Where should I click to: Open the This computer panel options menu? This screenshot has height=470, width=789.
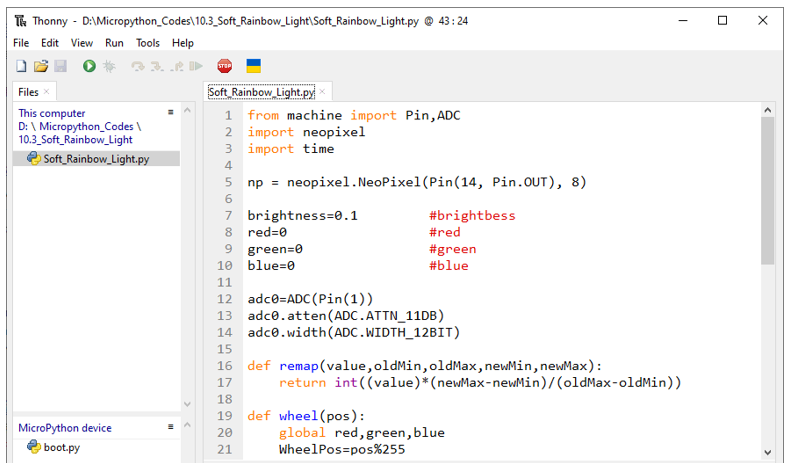coord(171,112)
